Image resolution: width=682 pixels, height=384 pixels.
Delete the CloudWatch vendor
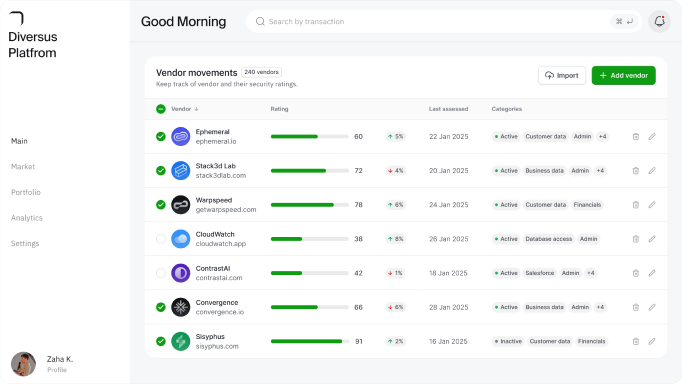pos(635,239)
